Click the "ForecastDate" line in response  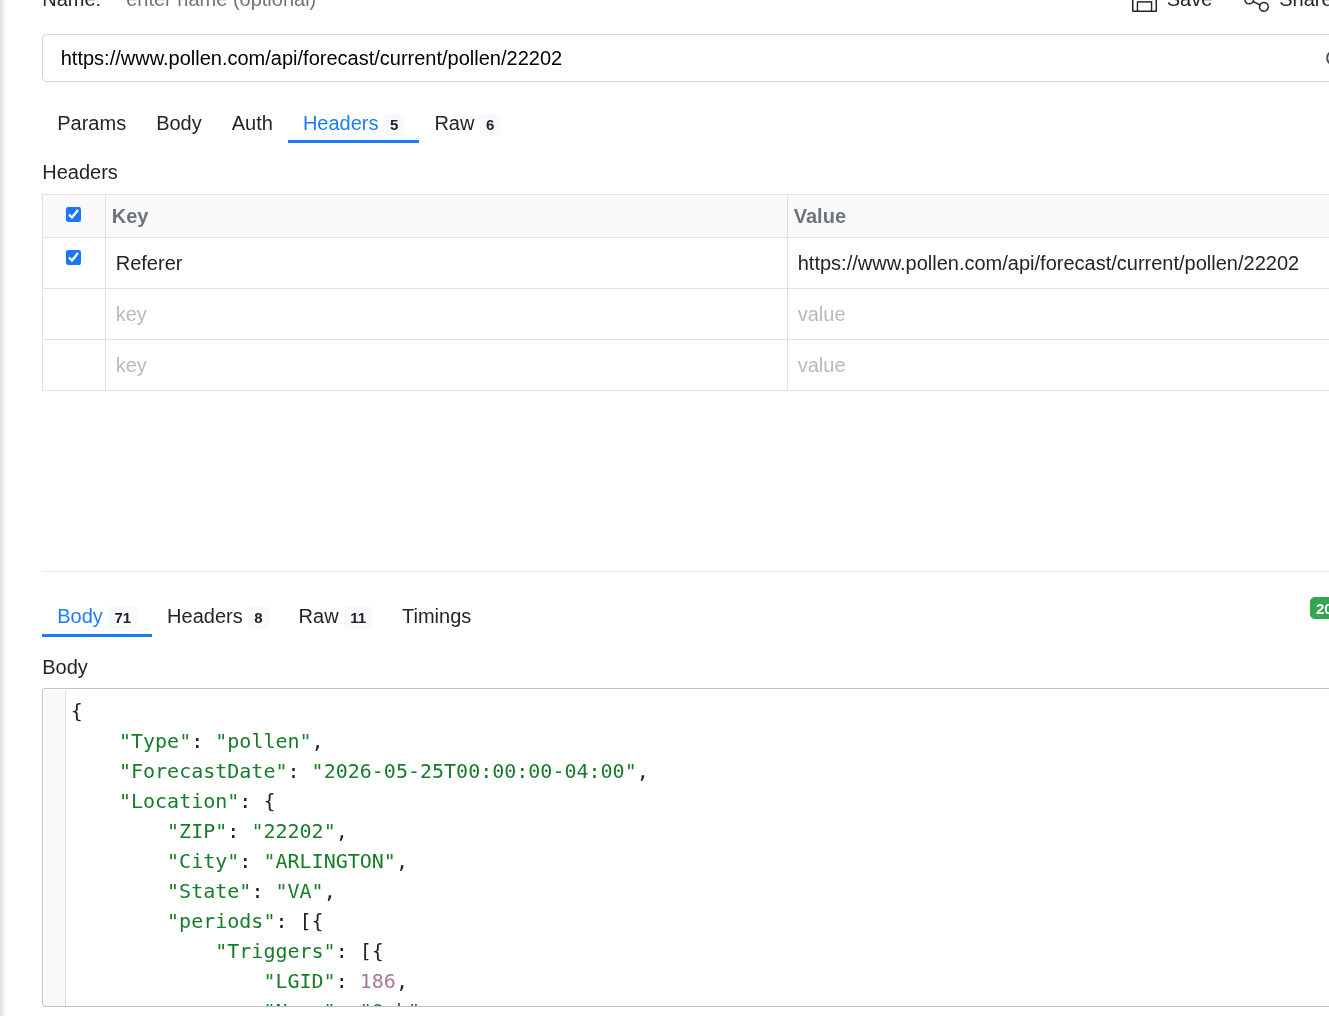point(384,771)
